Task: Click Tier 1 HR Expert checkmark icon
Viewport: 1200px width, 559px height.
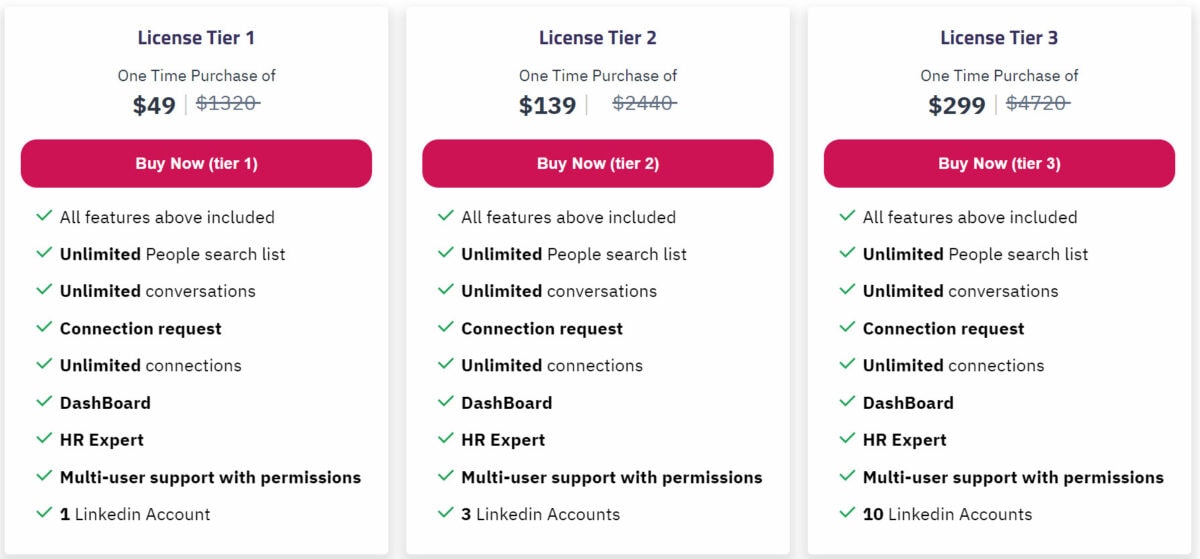Action: pos(44,438)
